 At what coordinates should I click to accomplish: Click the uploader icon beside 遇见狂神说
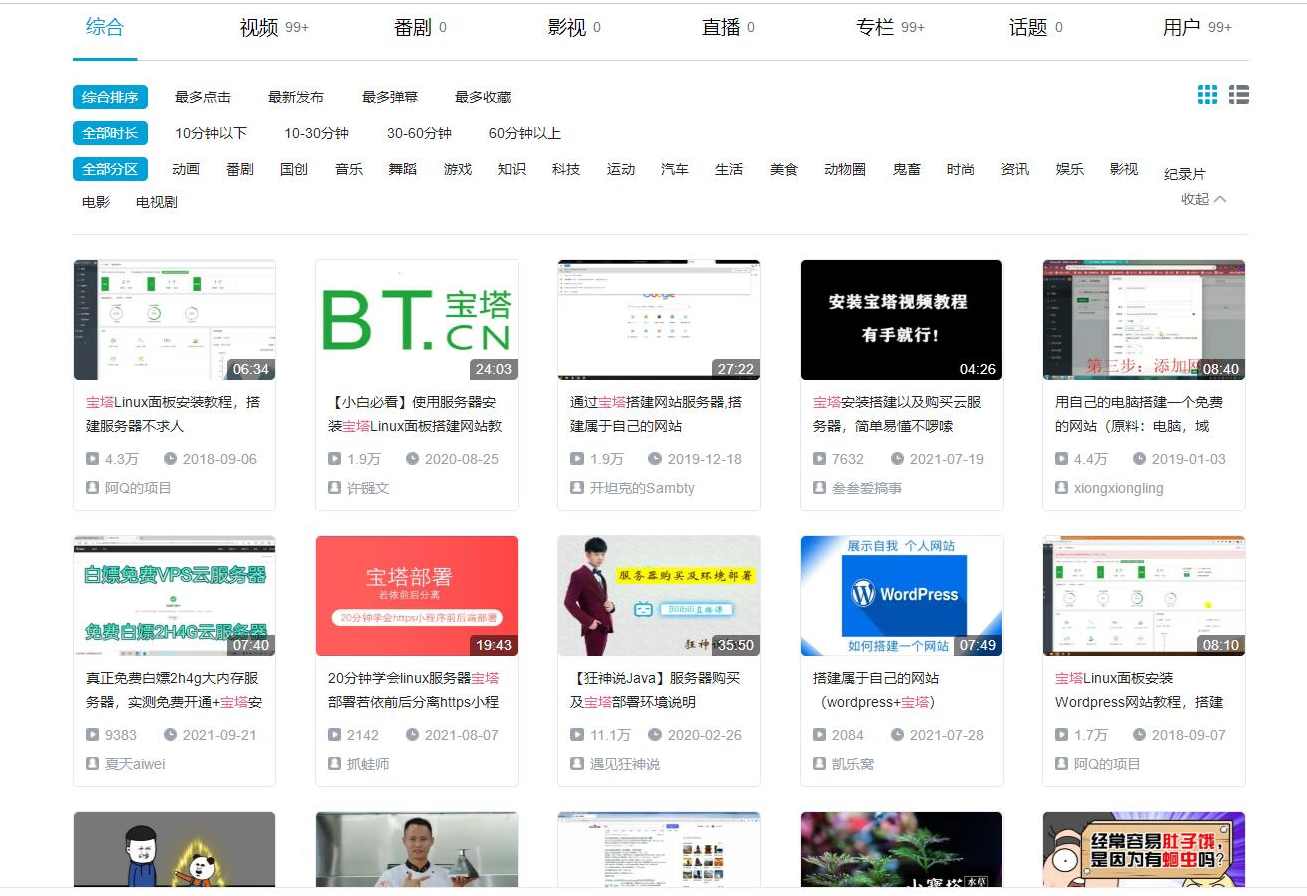[x=576, y=764]
